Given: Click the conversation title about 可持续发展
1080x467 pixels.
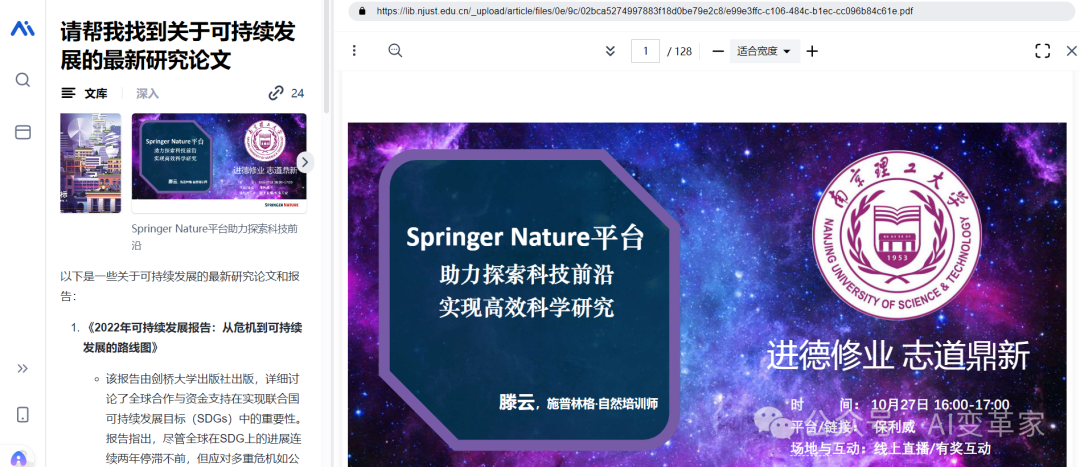Looking at the screenshot, I should click(x=178, y=46).
